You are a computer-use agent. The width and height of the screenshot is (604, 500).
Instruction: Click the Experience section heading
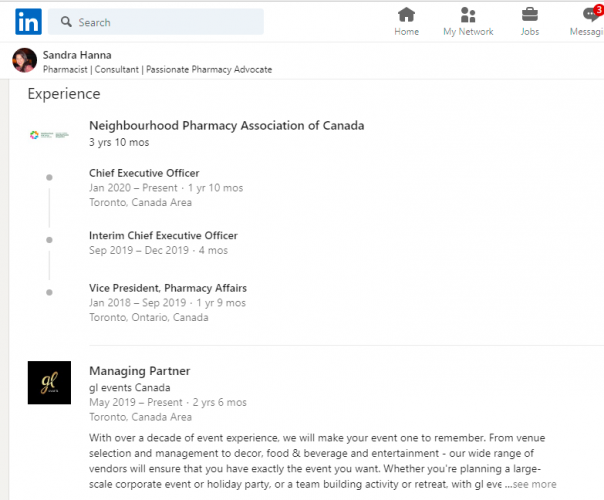[64, 94]
